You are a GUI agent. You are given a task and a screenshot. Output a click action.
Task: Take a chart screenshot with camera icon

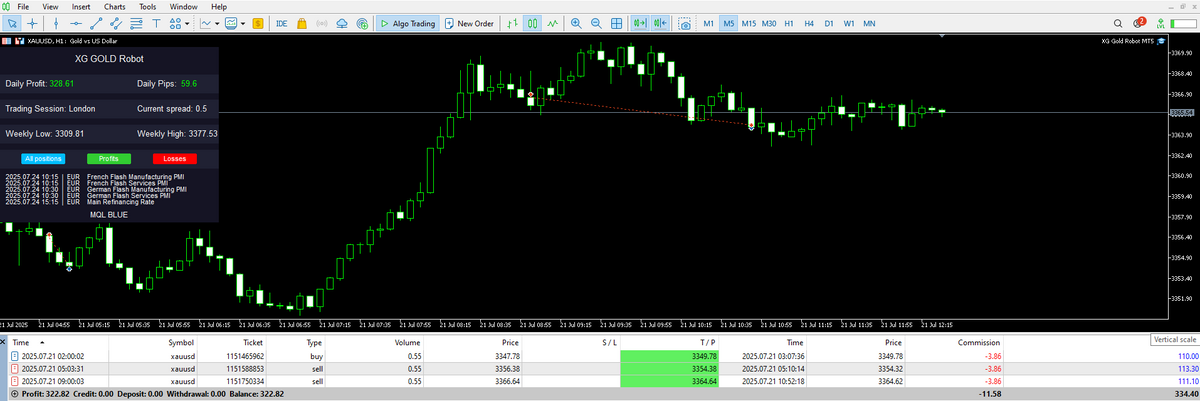click(x=685, y=23)
